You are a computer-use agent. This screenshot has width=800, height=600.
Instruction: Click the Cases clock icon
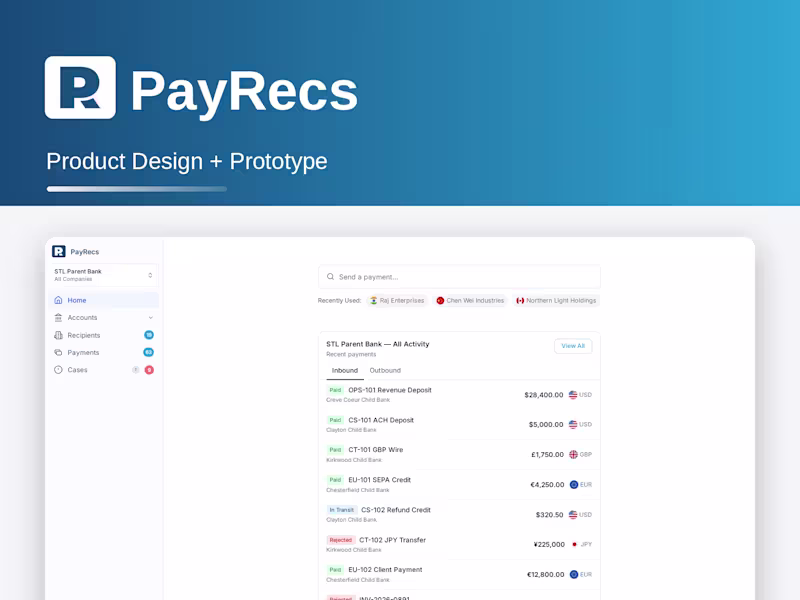58,370
